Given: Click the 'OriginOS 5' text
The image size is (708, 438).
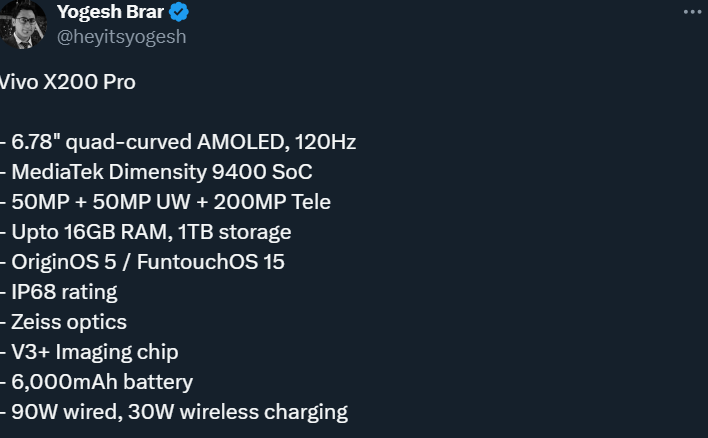Looking at the screenshot, I should 64,262.
